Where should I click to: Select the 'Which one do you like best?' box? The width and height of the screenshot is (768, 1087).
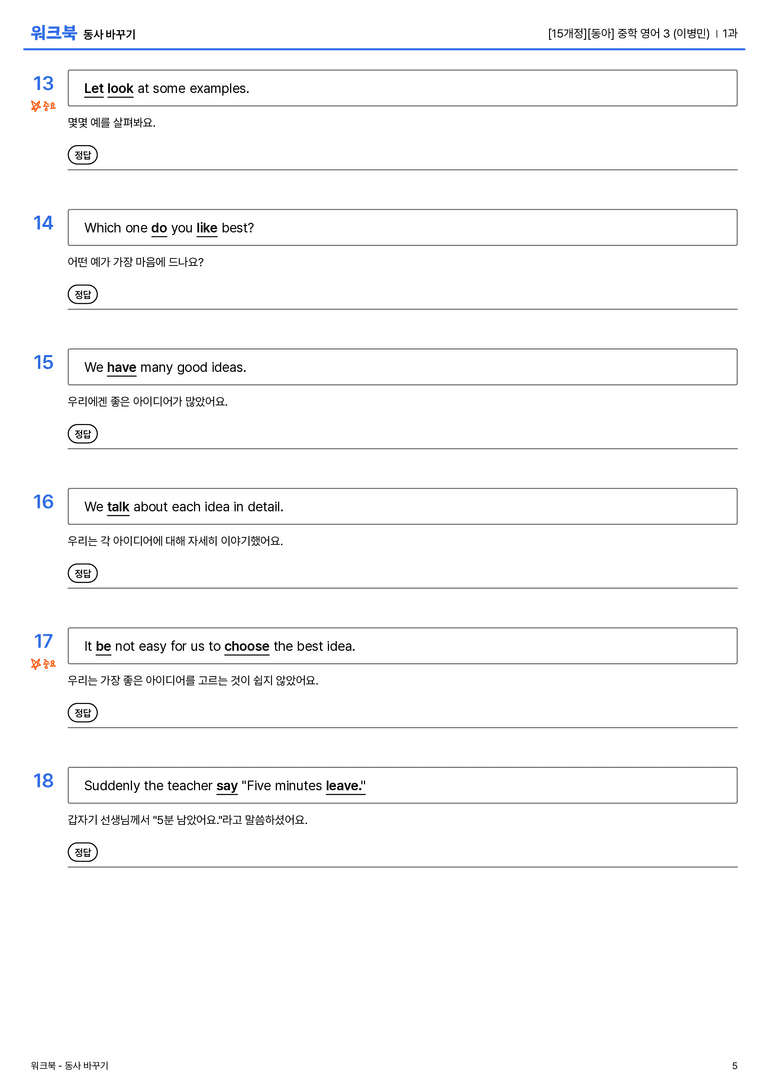tap(402, 227)
